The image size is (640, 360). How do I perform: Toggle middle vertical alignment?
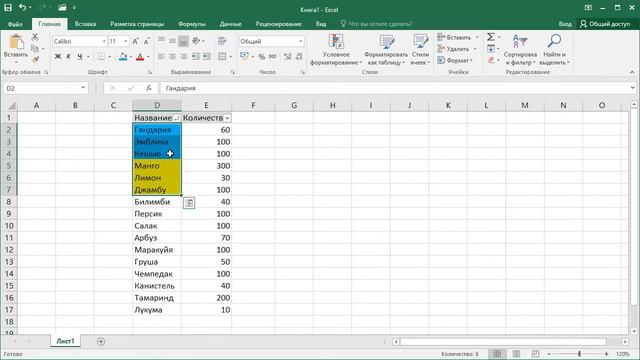pyautogui.click(x=173, y=40)
